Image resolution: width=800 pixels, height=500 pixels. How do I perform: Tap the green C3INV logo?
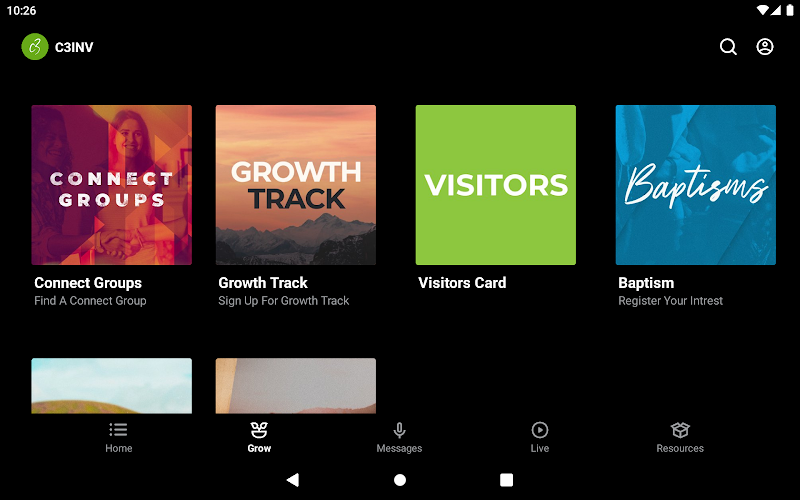pos(35,47)
